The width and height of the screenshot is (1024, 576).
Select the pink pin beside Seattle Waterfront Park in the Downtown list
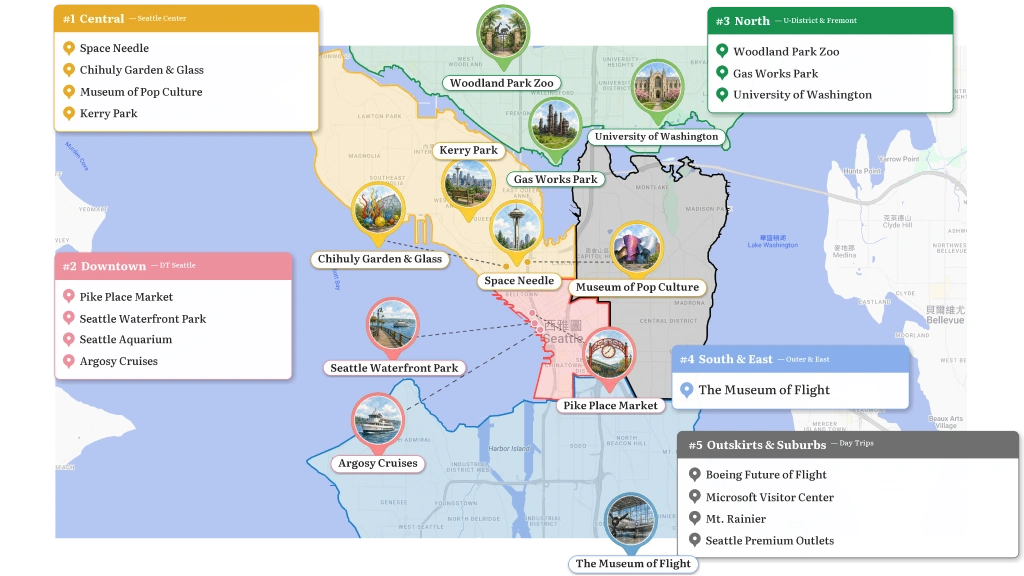click(69, 318)
